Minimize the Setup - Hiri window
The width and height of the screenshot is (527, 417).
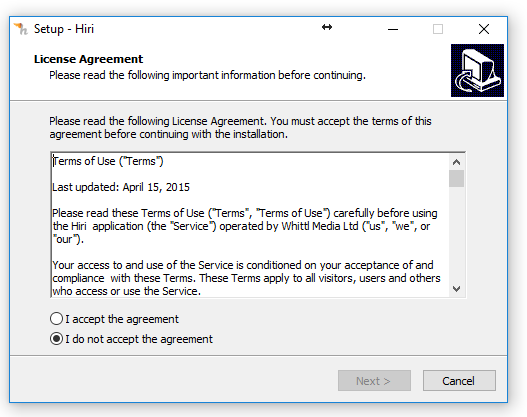click(393, 29)
